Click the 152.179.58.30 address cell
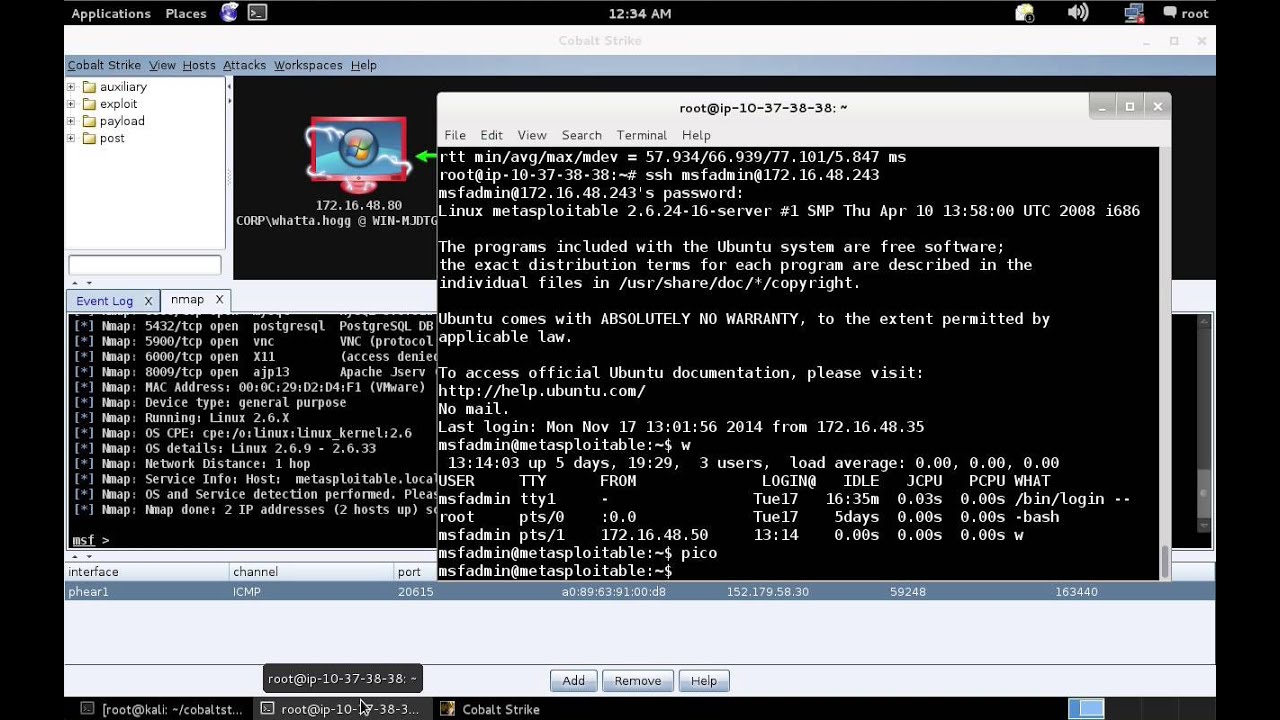Viewport: 1280px width, 720px height. (768, 592)
